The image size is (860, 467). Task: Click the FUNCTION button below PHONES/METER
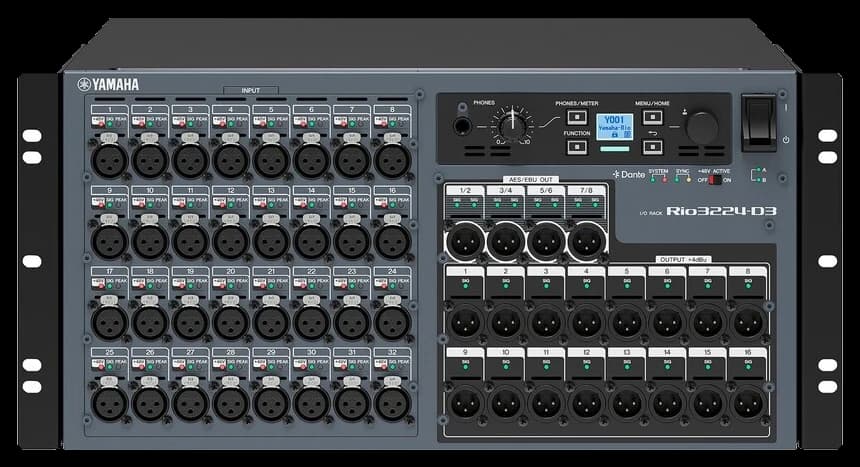click(576, 147)
